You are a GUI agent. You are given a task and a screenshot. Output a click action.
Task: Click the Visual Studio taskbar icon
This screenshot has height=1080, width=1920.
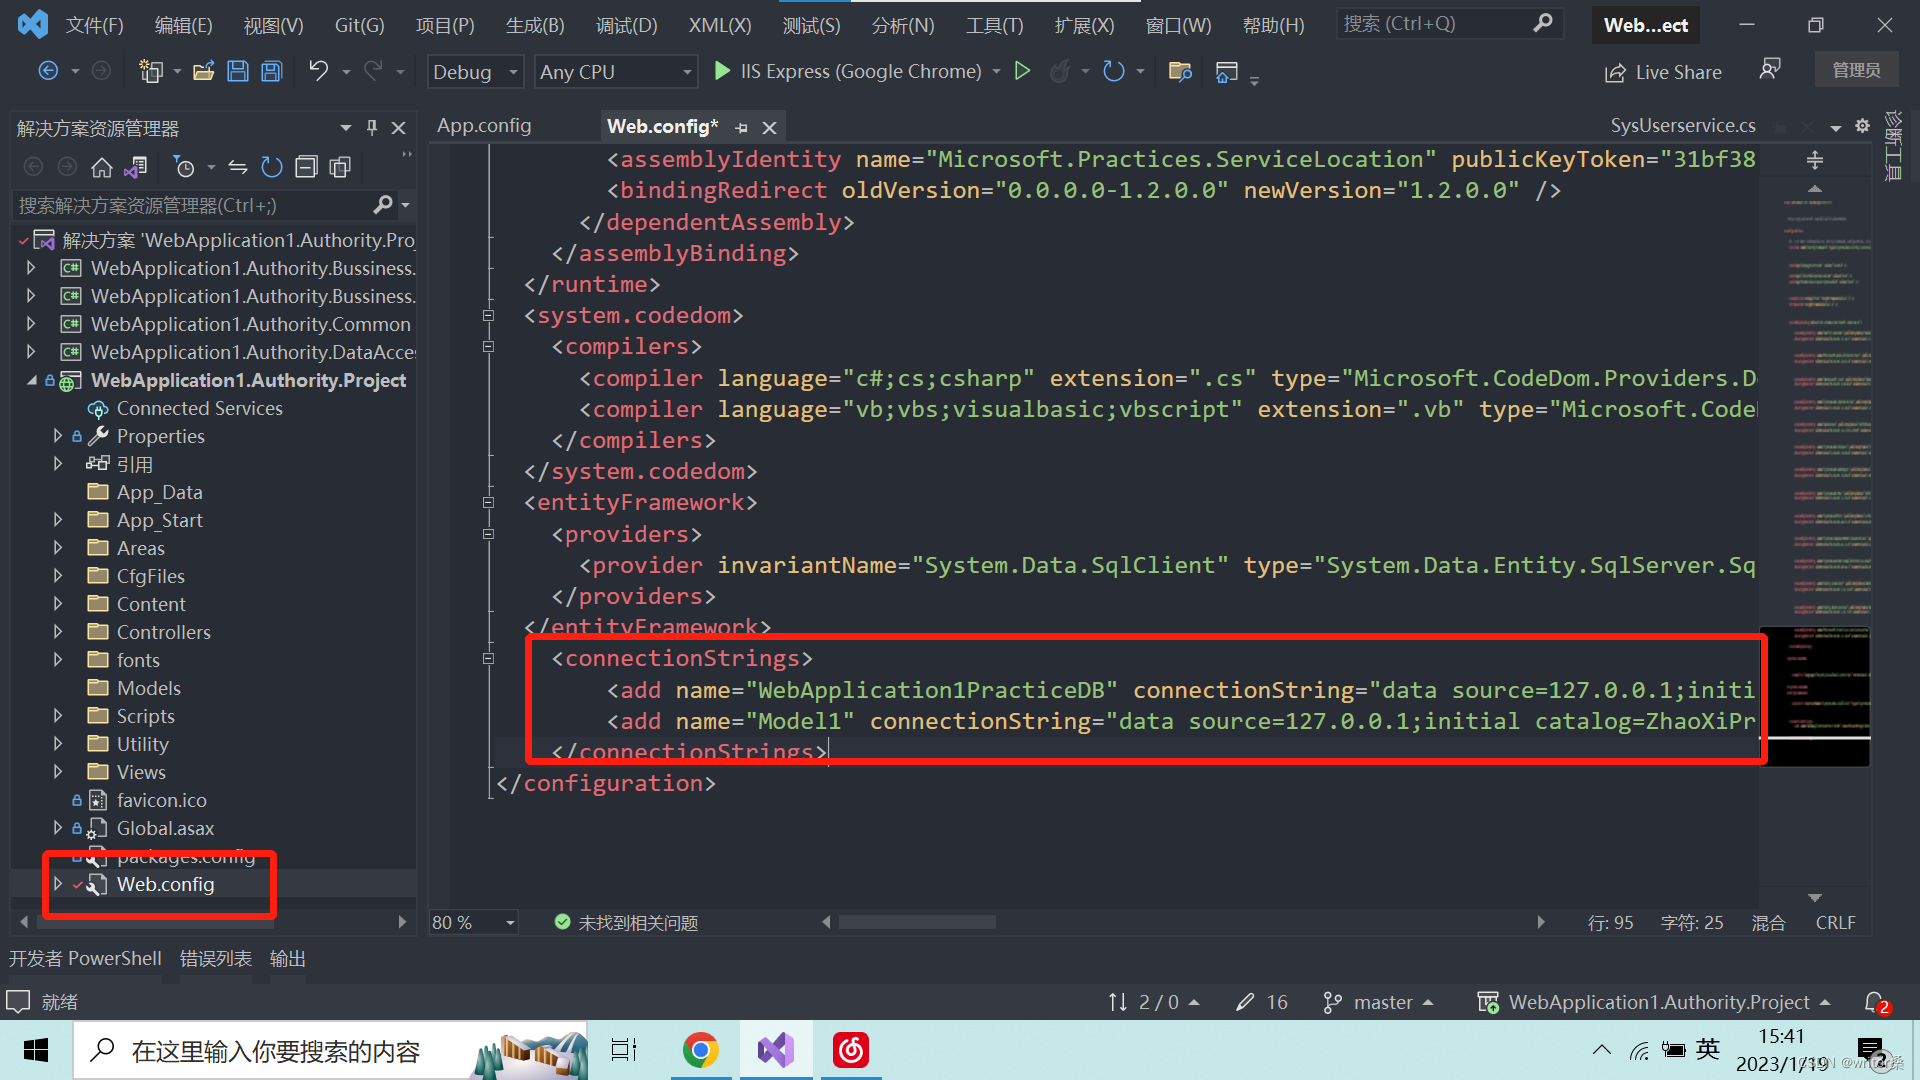coord(776,1050)
